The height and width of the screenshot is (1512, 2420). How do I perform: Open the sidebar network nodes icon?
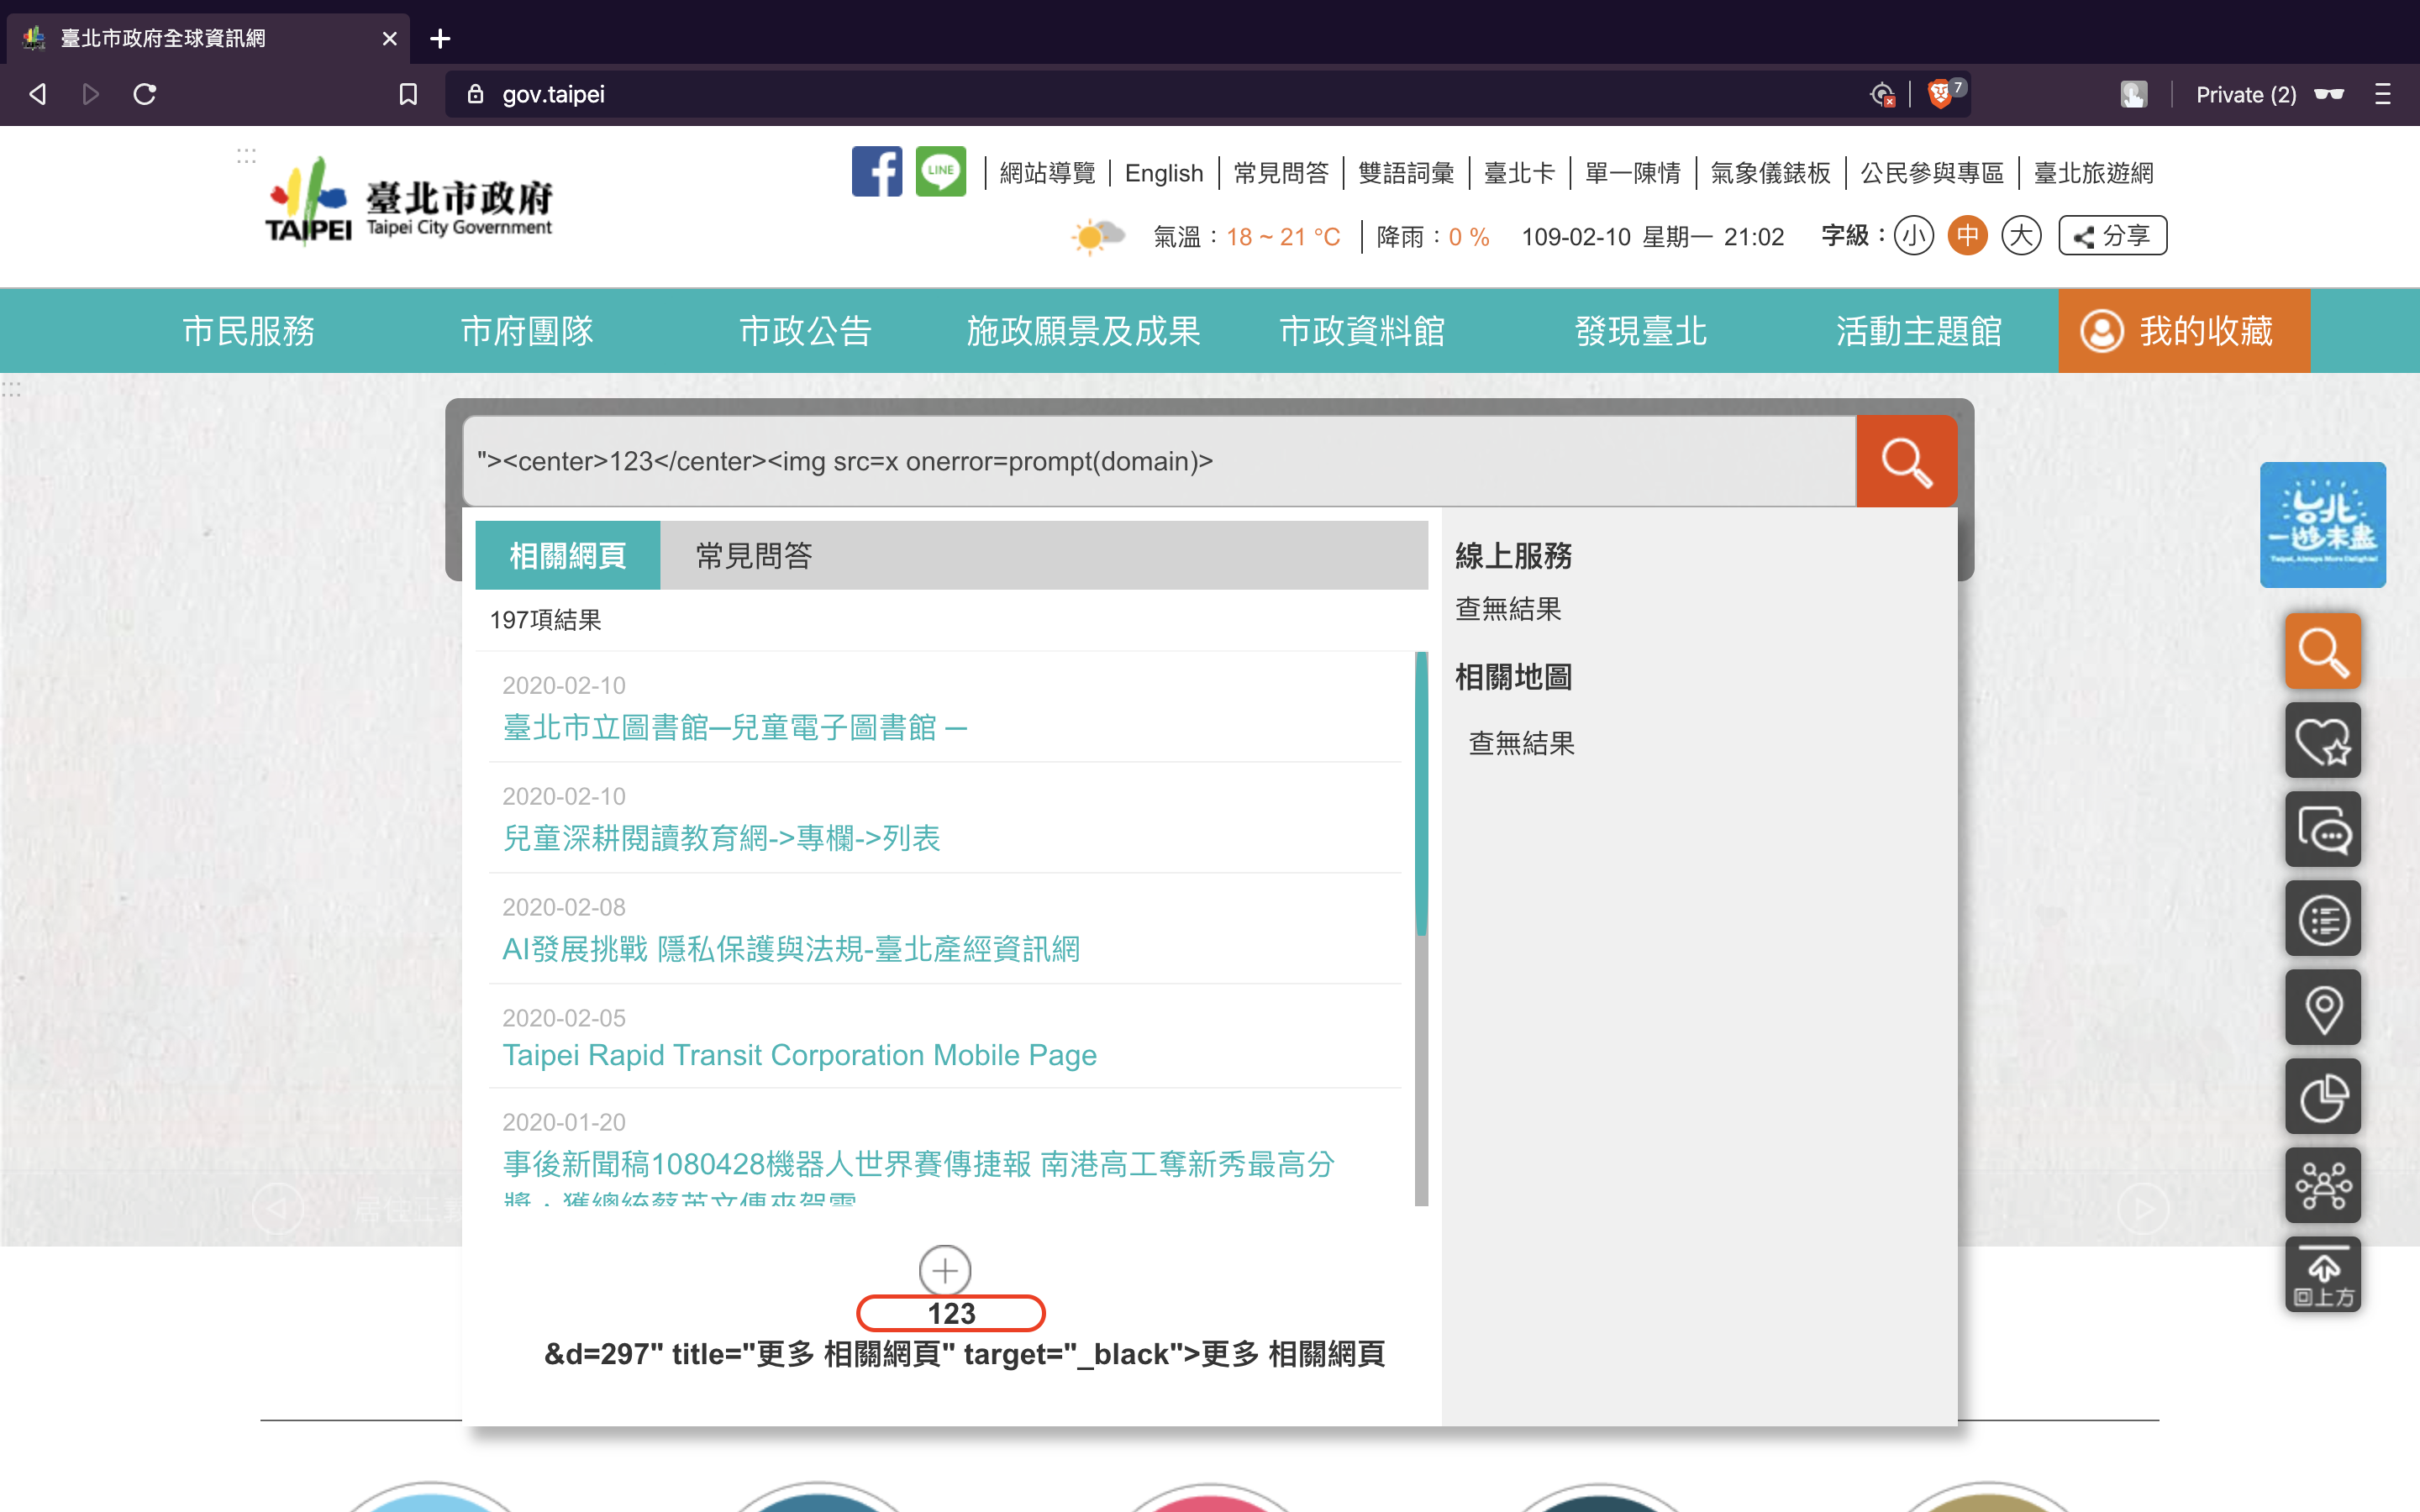2322,1186
